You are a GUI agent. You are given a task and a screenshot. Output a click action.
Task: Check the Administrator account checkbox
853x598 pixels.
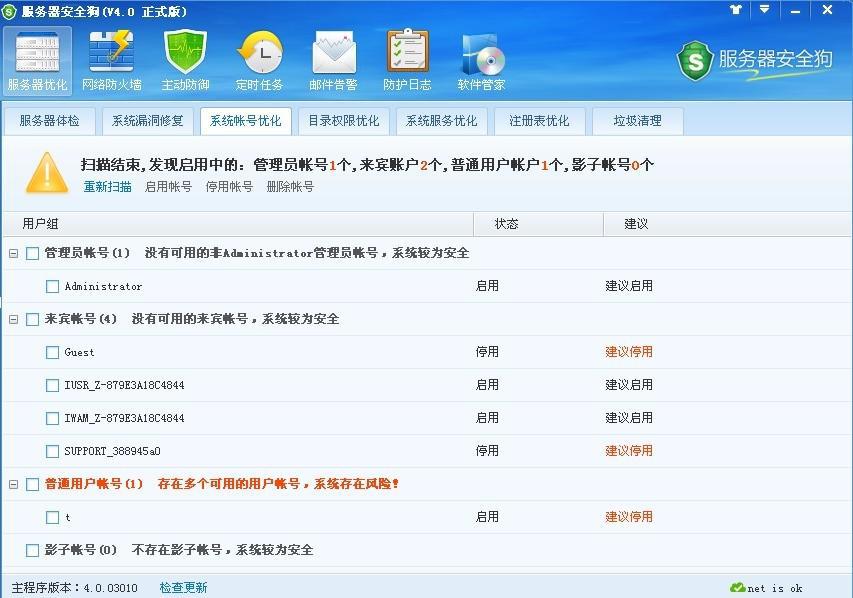(51, 285)
